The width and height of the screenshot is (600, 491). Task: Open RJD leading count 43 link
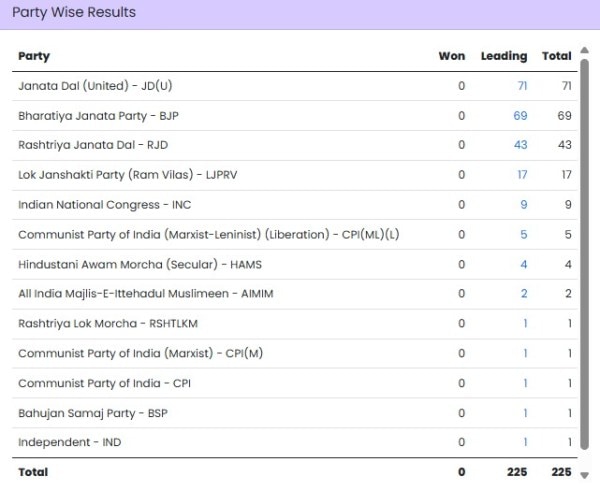520,145
